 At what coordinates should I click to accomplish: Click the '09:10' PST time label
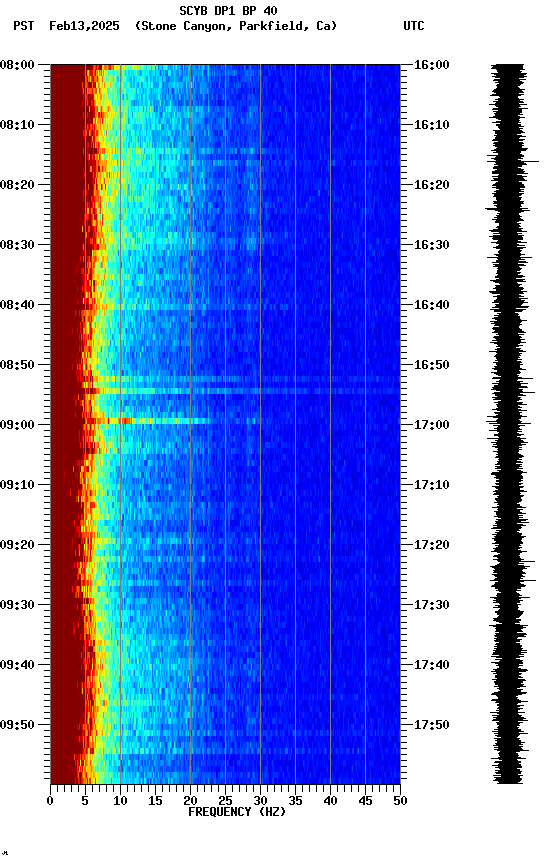point(17,485)
